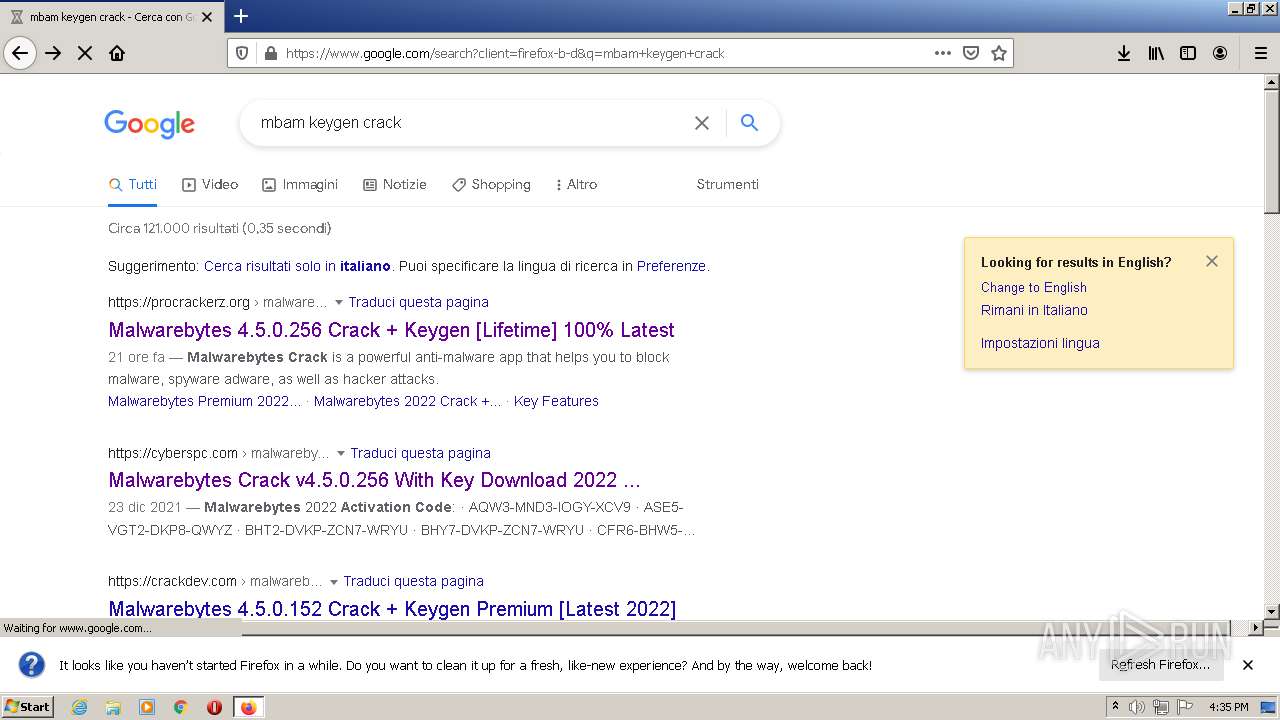Close the Refresh Firefox notification bar

tap(1247, 665)
